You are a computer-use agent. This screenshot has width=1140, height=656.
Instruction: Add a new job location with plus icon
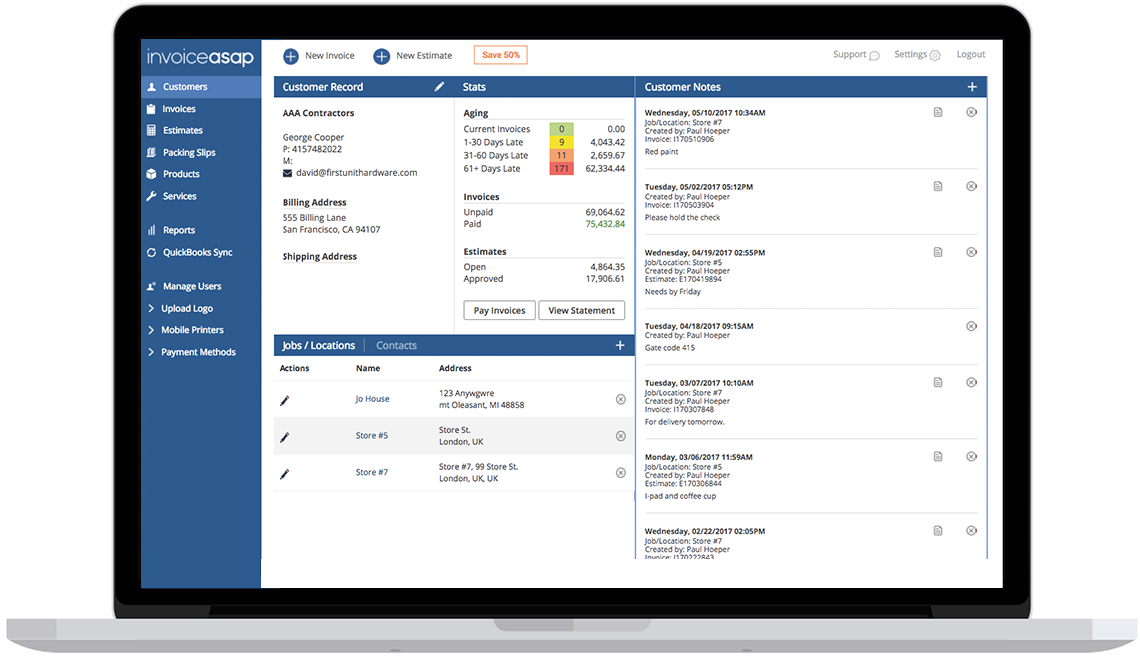(620, 346)
